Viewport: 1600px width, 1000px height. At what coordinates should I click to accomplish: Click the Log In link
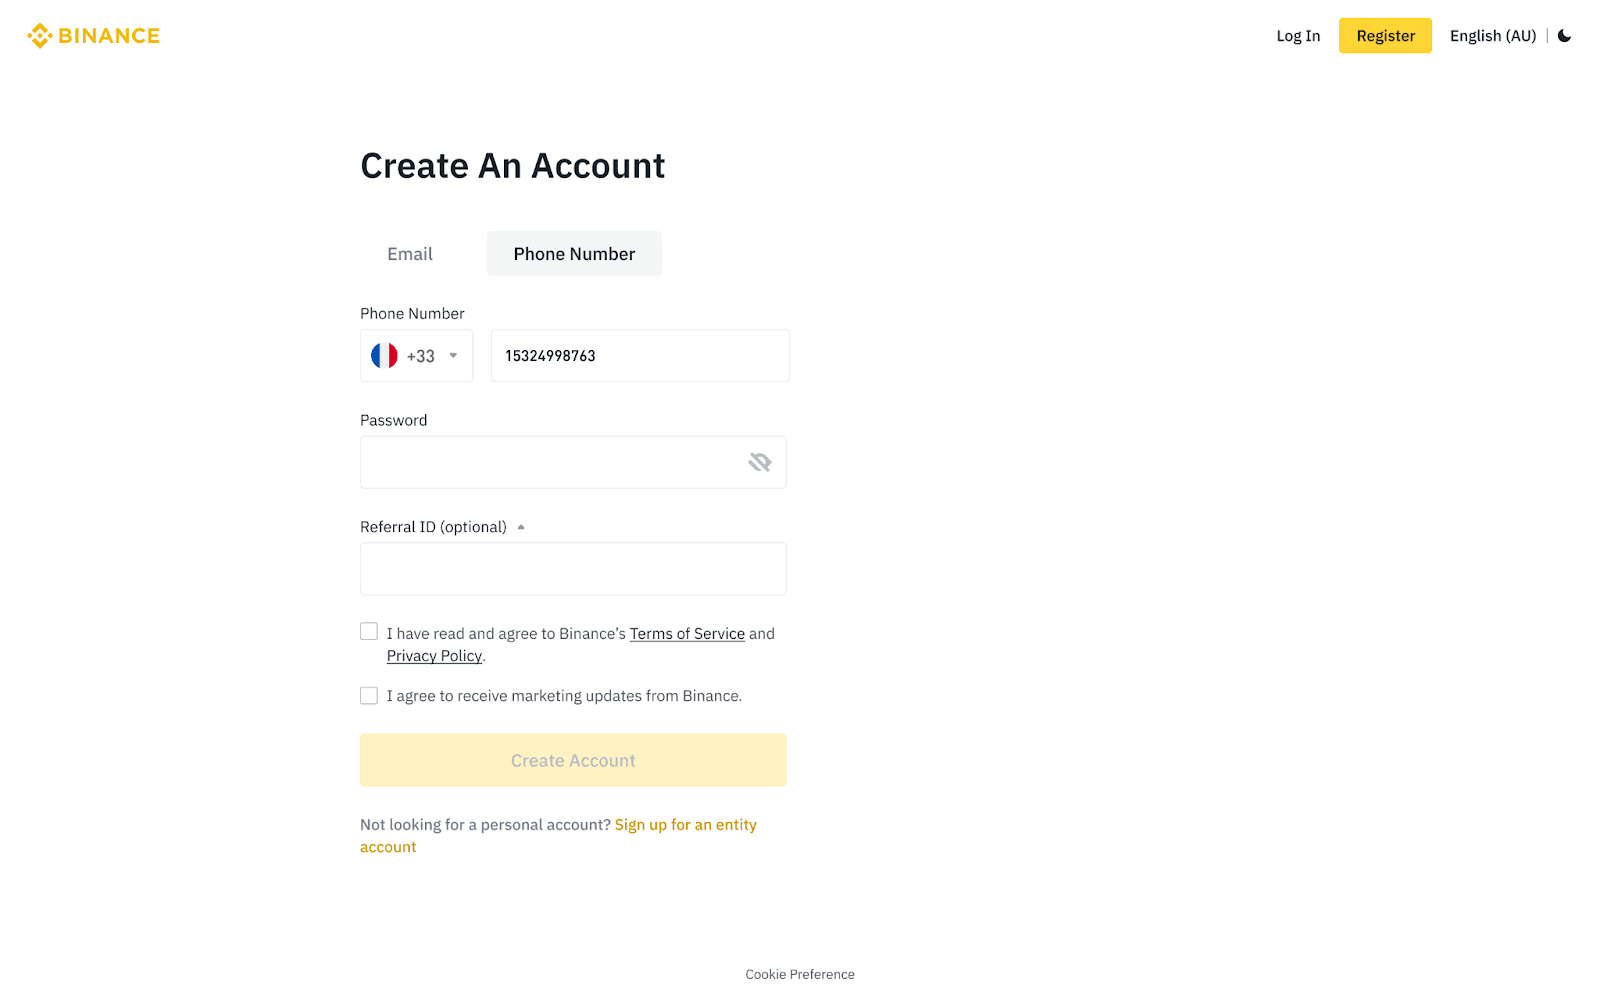(x=1298, y=36)
